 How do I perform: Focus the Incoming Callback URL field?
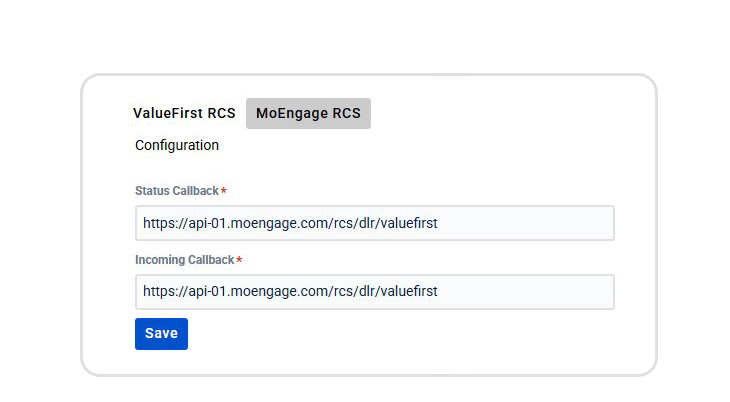pyautogui.click(x=374, y=292)
